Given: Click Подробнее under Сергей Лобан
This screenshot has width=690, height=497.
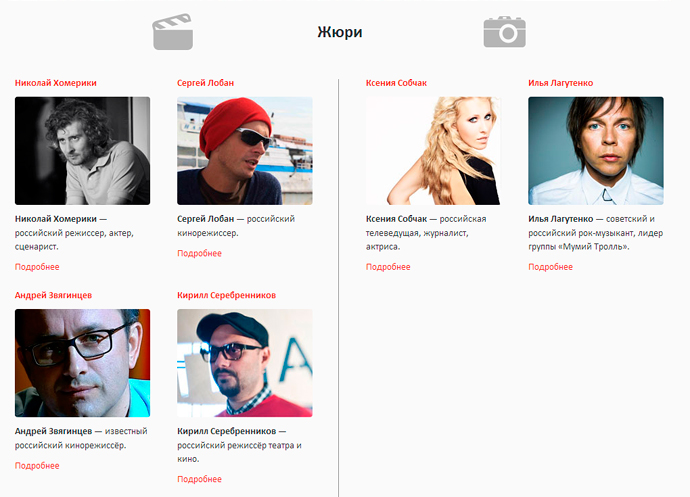Looking at the screenshot, I should [x=199, y=253].
